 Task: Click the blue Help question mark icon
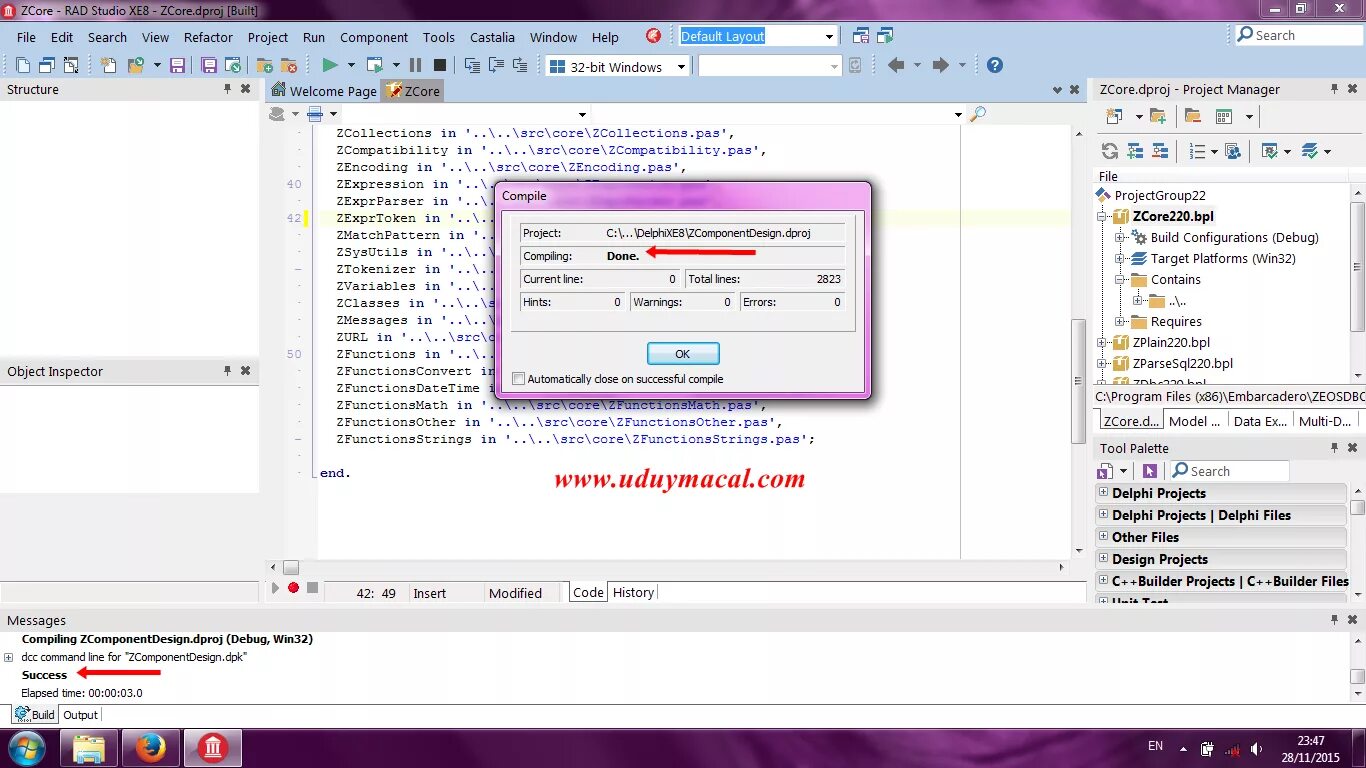994,65
